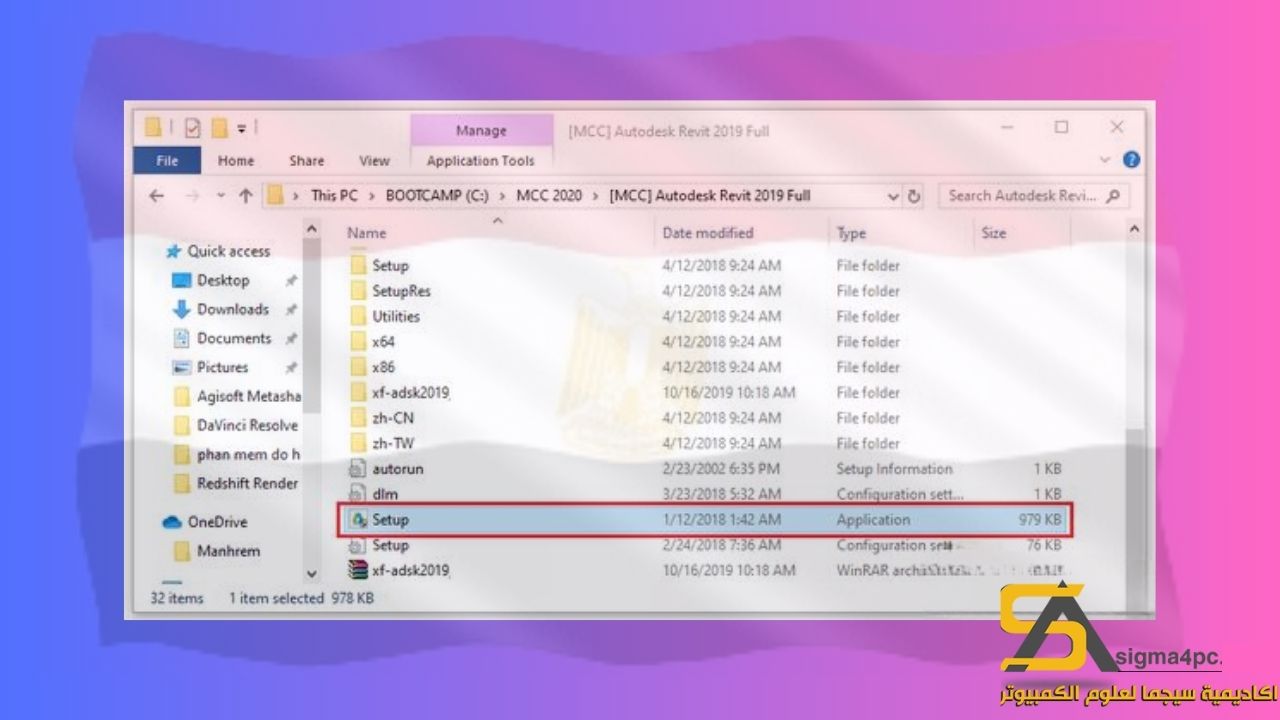Click the 979 KB size cell

click(x=1038, y=520)
